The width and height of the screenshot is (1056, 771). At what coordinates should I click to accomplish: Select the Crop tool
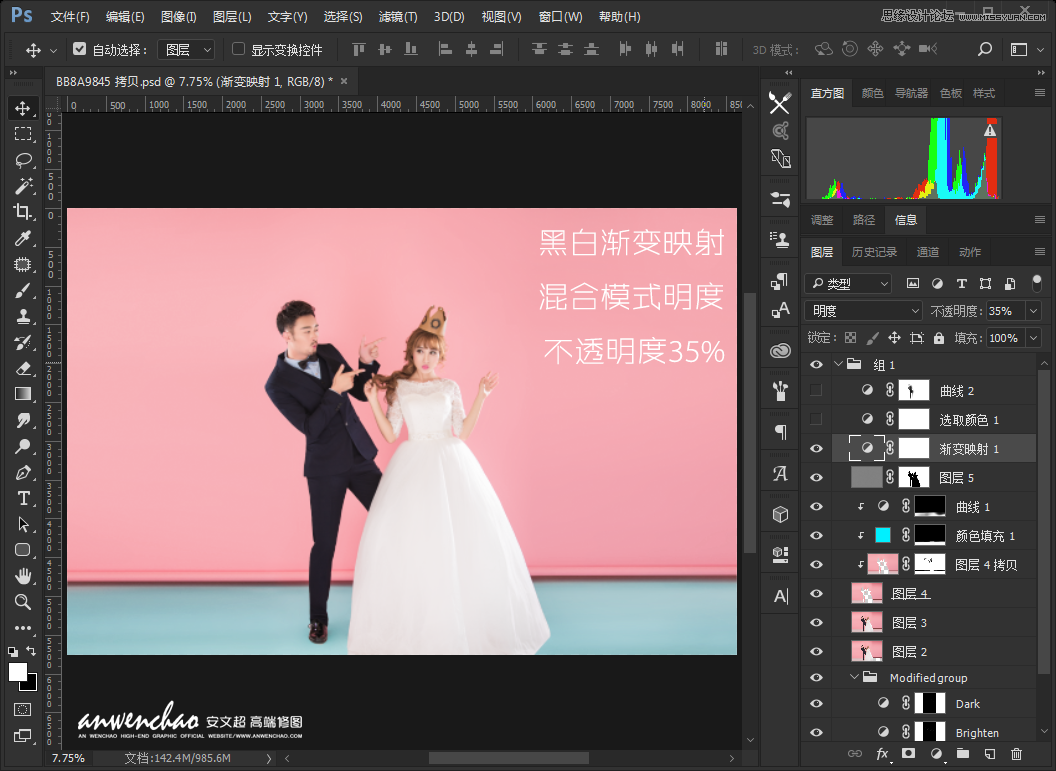pyautogui.click(x=24, y=211)
